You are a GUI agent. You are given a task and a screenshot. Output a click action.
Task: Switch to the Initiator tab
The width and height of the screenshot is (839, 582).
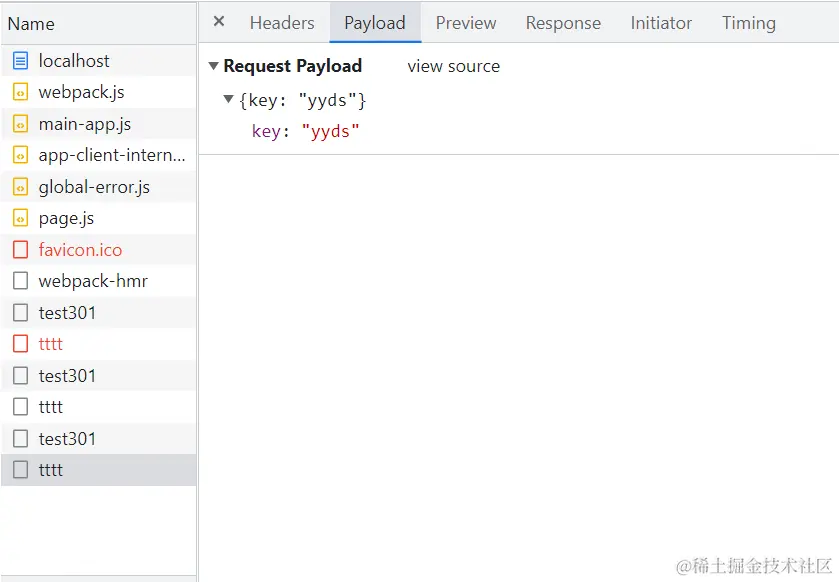point(661,23)
